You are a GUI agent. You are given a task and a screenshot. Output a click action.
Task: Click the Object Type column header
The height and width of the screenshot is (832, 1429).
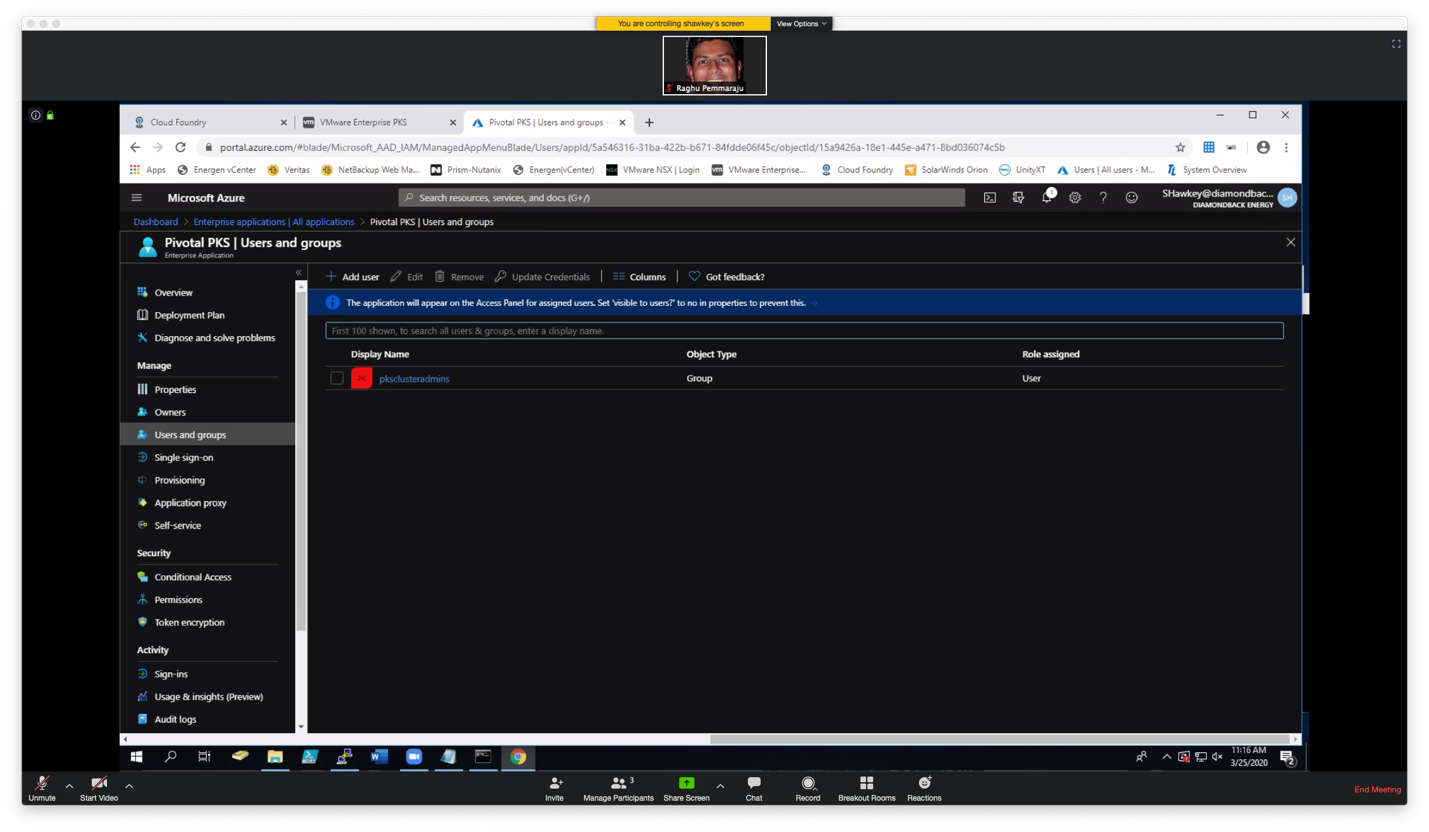click(711, 354)
